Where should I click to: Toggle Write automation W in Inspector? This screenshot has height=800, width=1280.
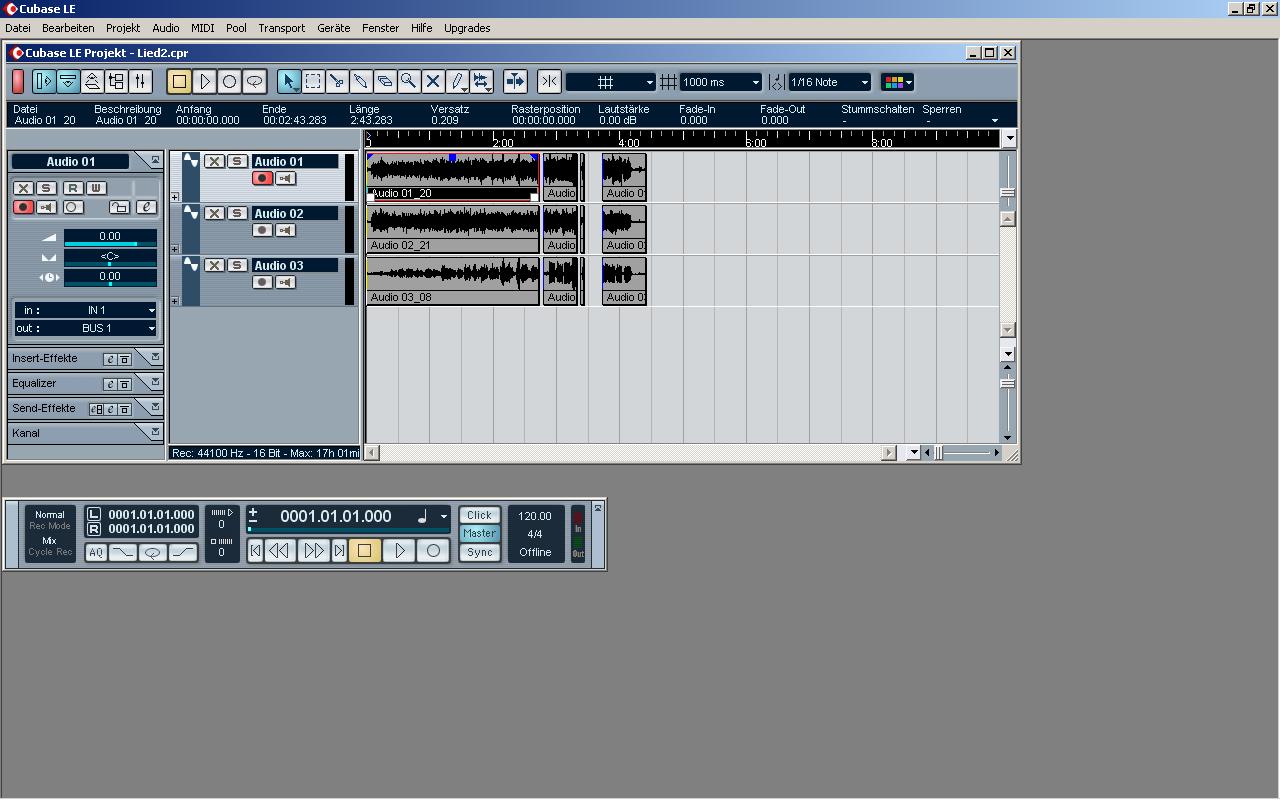pos(96,188)
